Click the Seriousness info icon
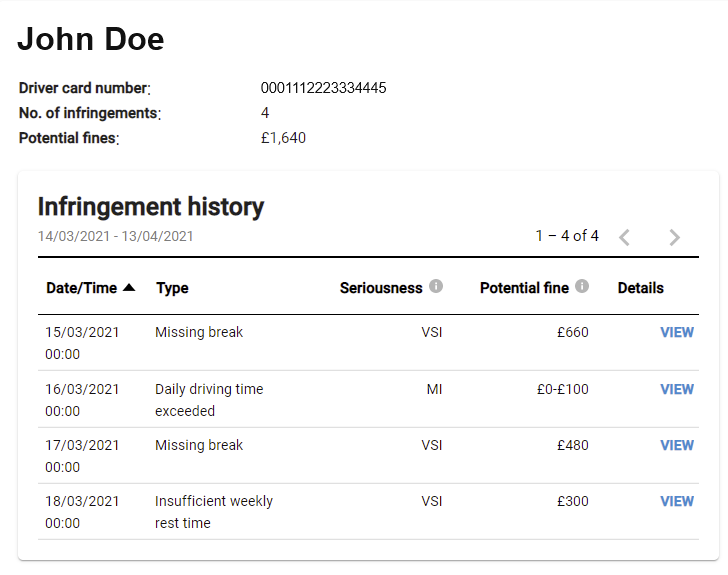 point(436,286)
